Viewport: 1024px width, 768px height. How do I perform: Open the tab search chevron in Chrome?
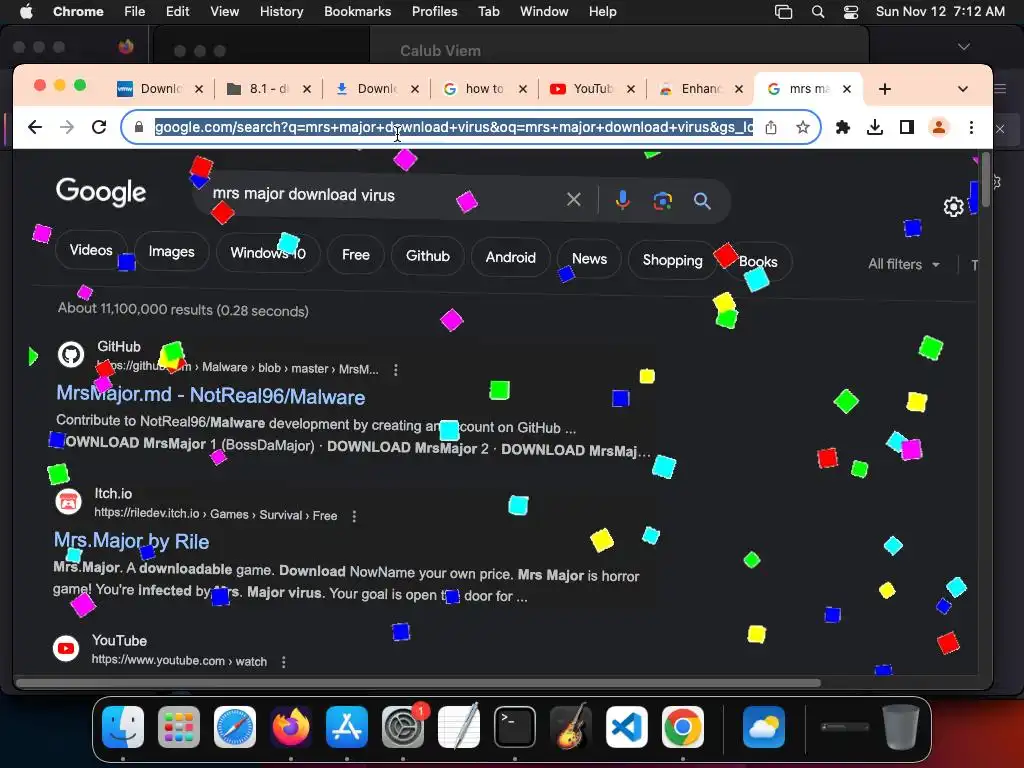click(963, 89)
